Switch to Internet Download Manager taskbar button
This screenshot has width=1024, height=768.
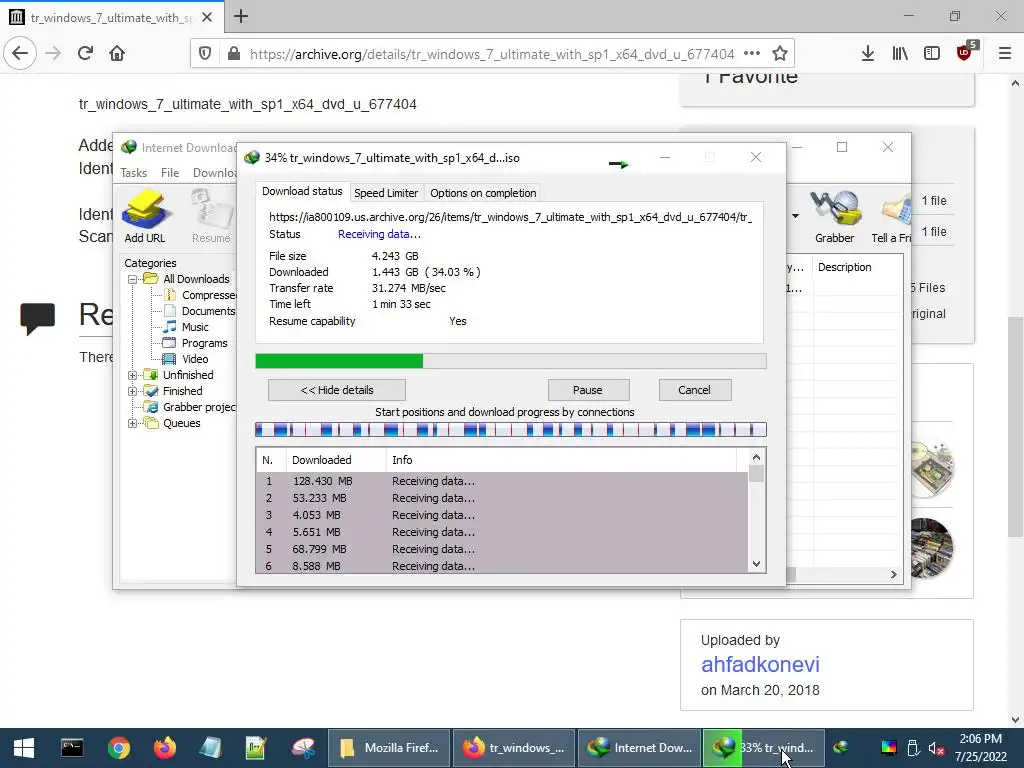639,748
